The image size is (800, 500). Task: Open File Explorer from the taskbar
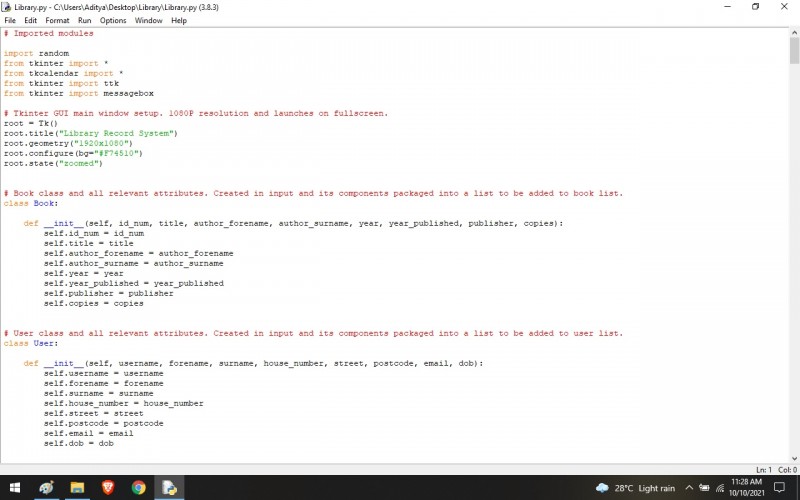pos(77,488)
